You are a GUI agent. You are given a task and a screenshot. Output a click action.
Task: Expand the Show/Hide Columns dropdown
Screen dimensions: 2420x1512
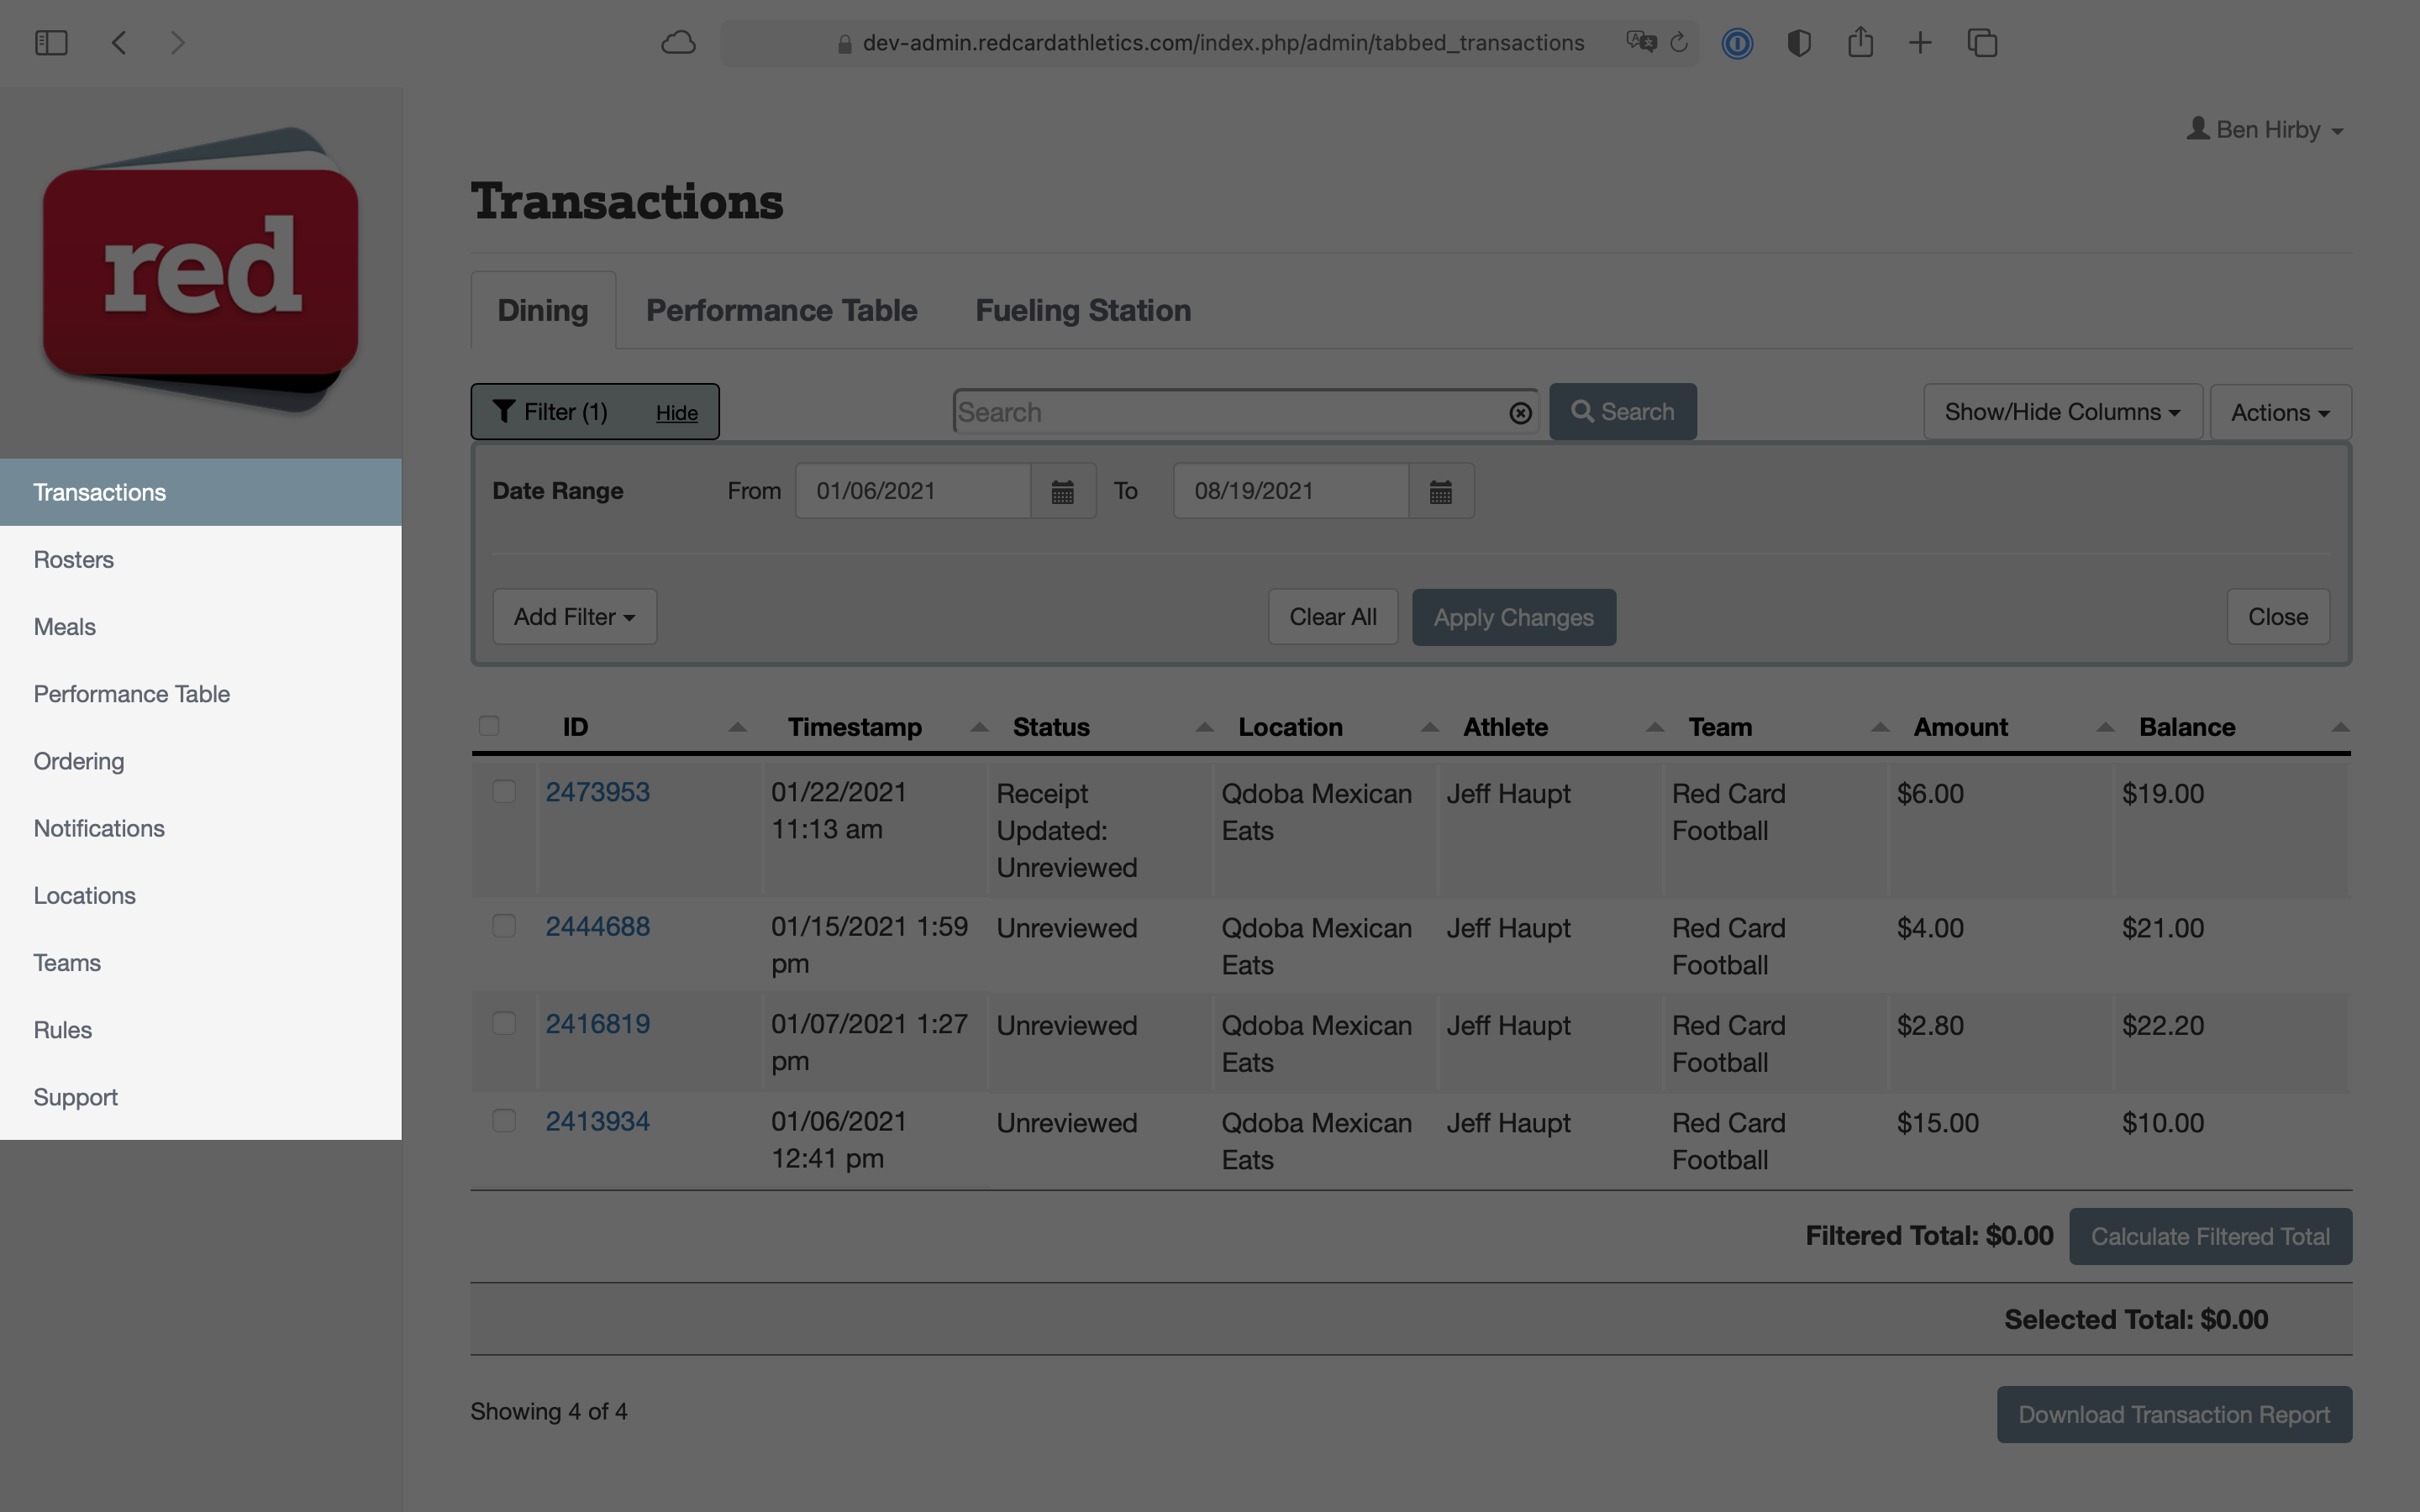point(2062,412)
